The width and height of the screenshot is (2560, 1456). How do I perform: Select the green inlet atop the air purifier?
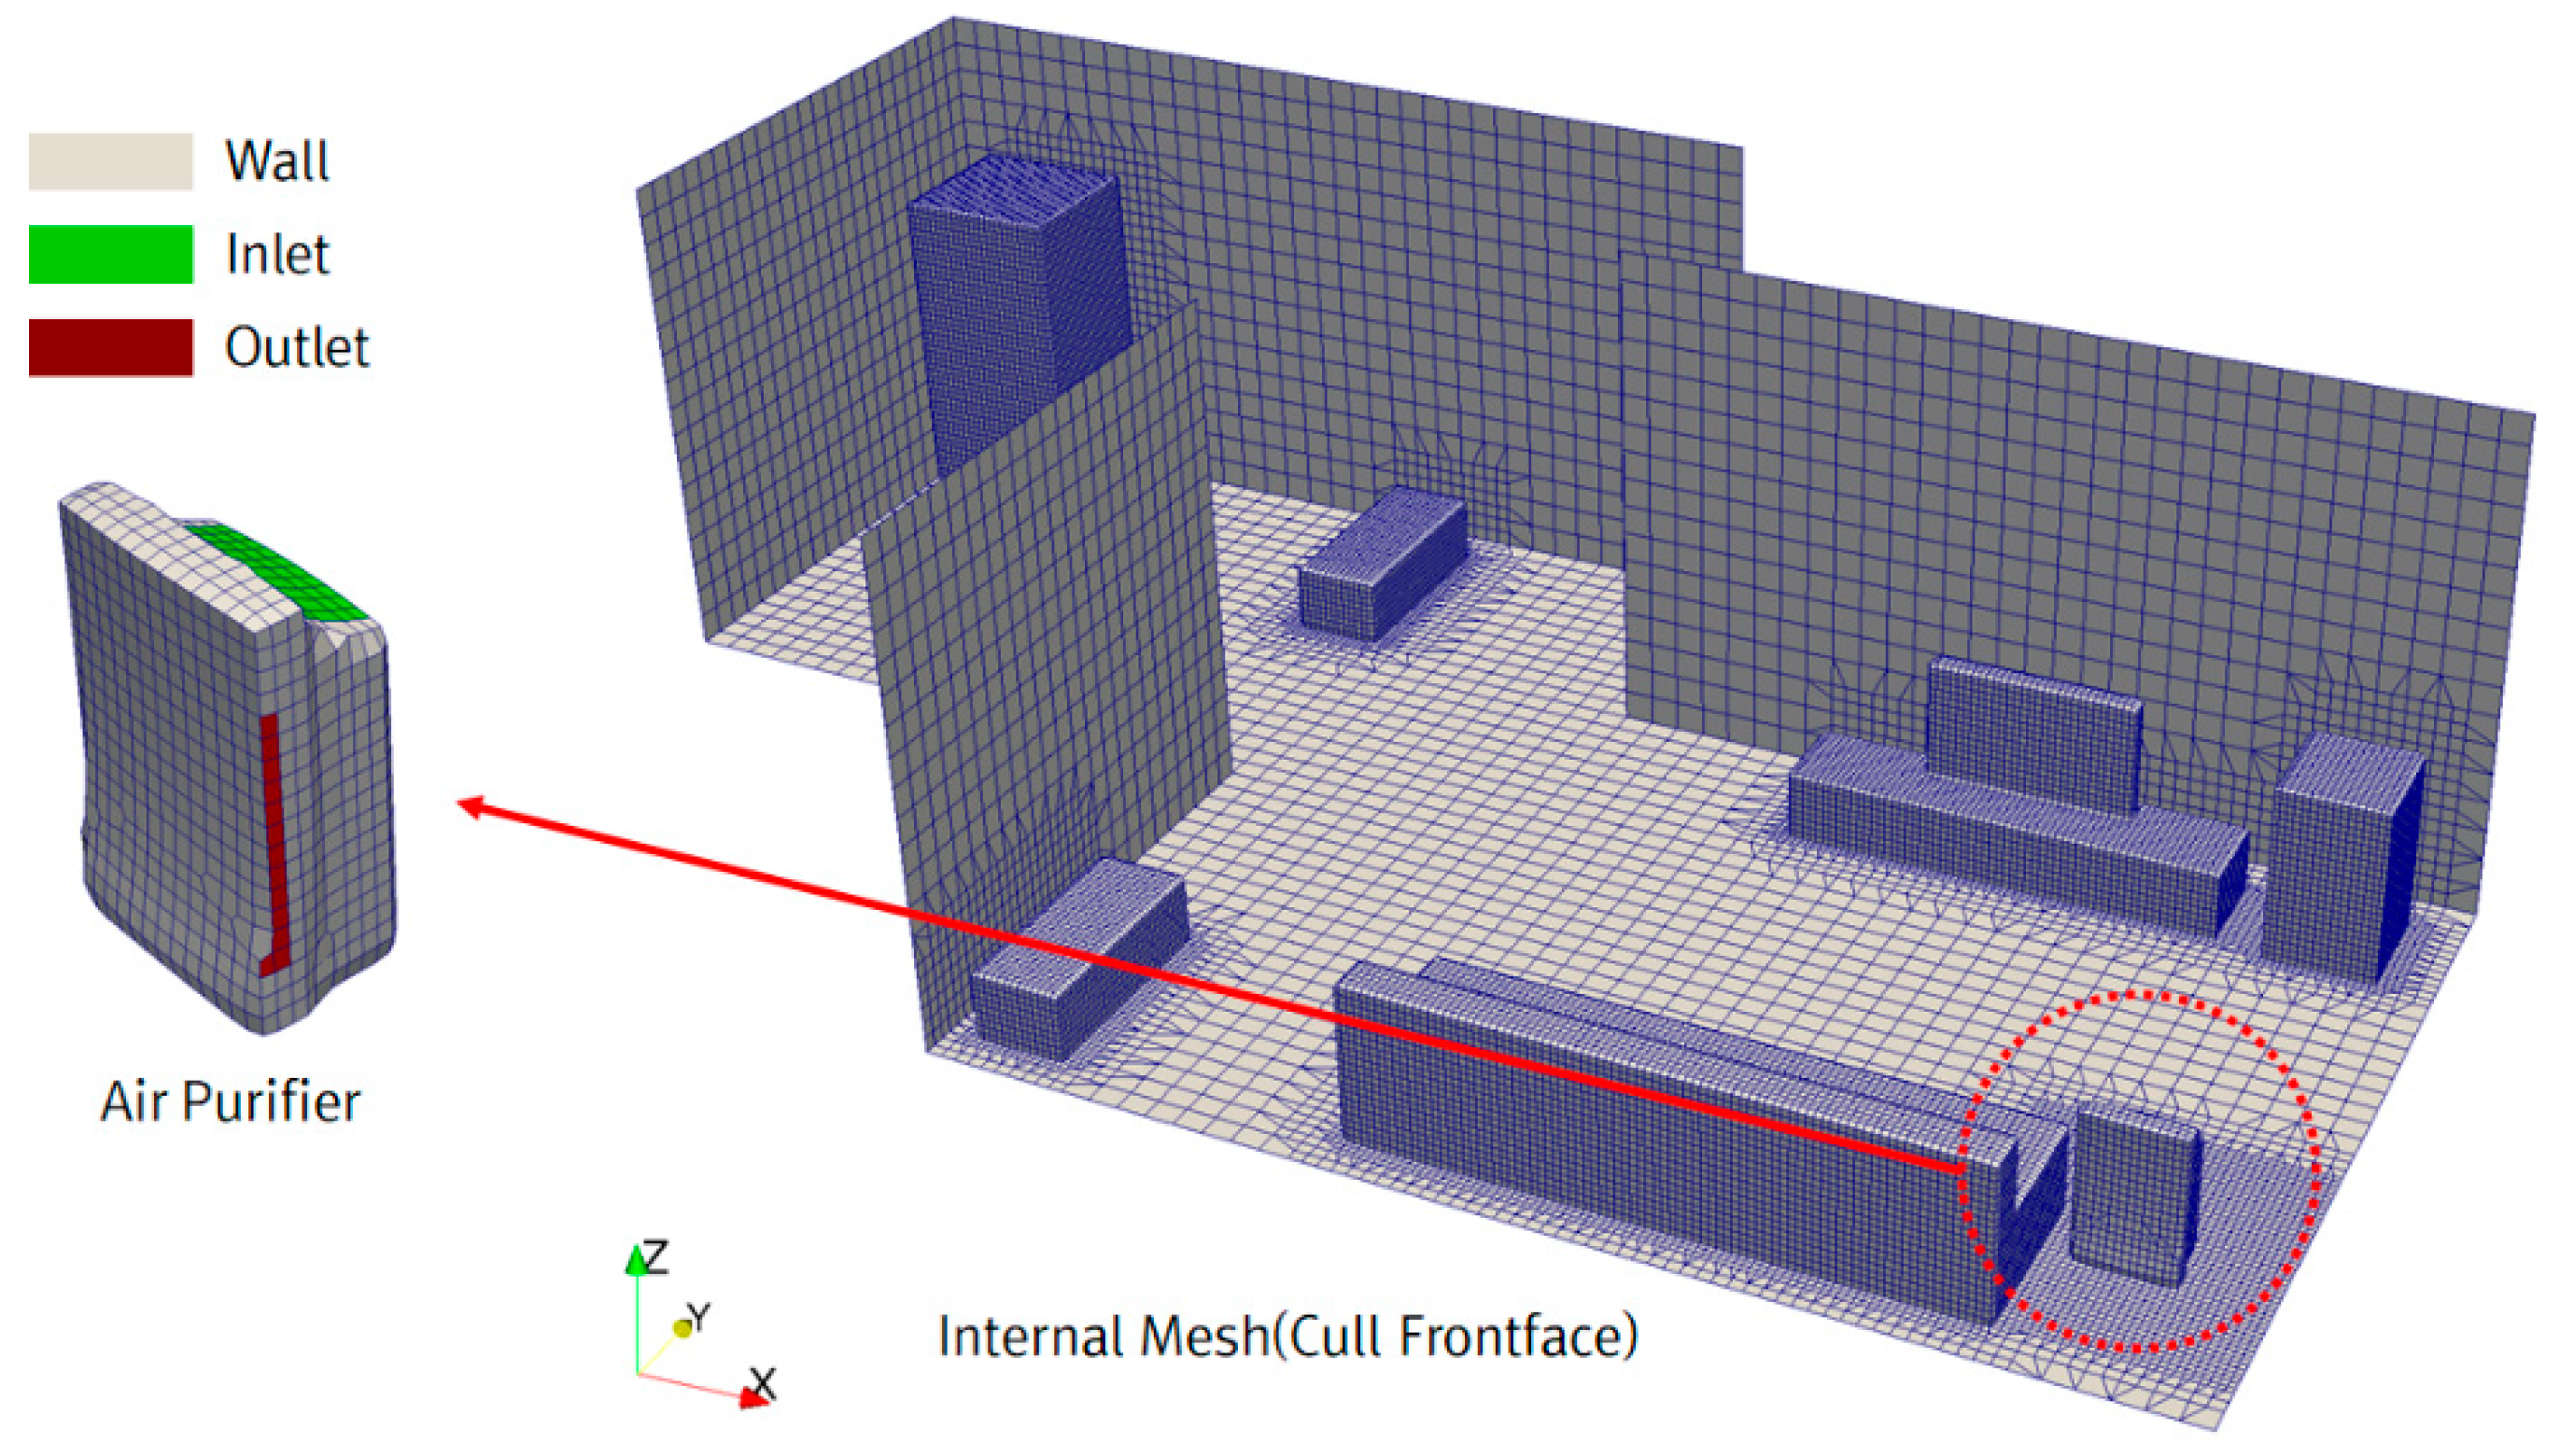click(275, 572)
